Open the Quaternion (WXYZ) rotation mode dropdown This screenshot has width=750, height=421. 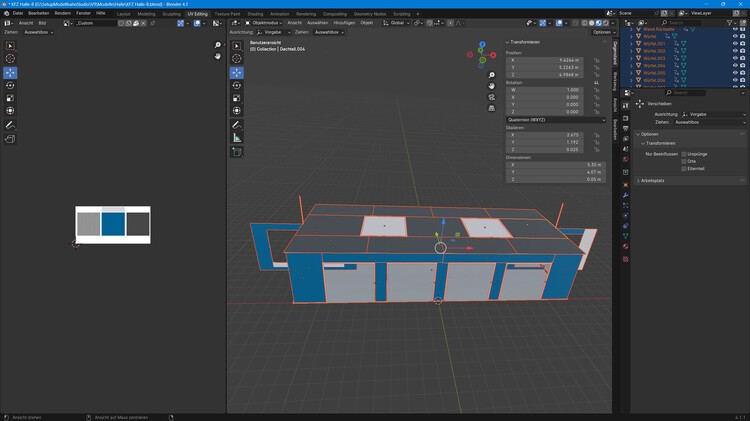[556, 120]
